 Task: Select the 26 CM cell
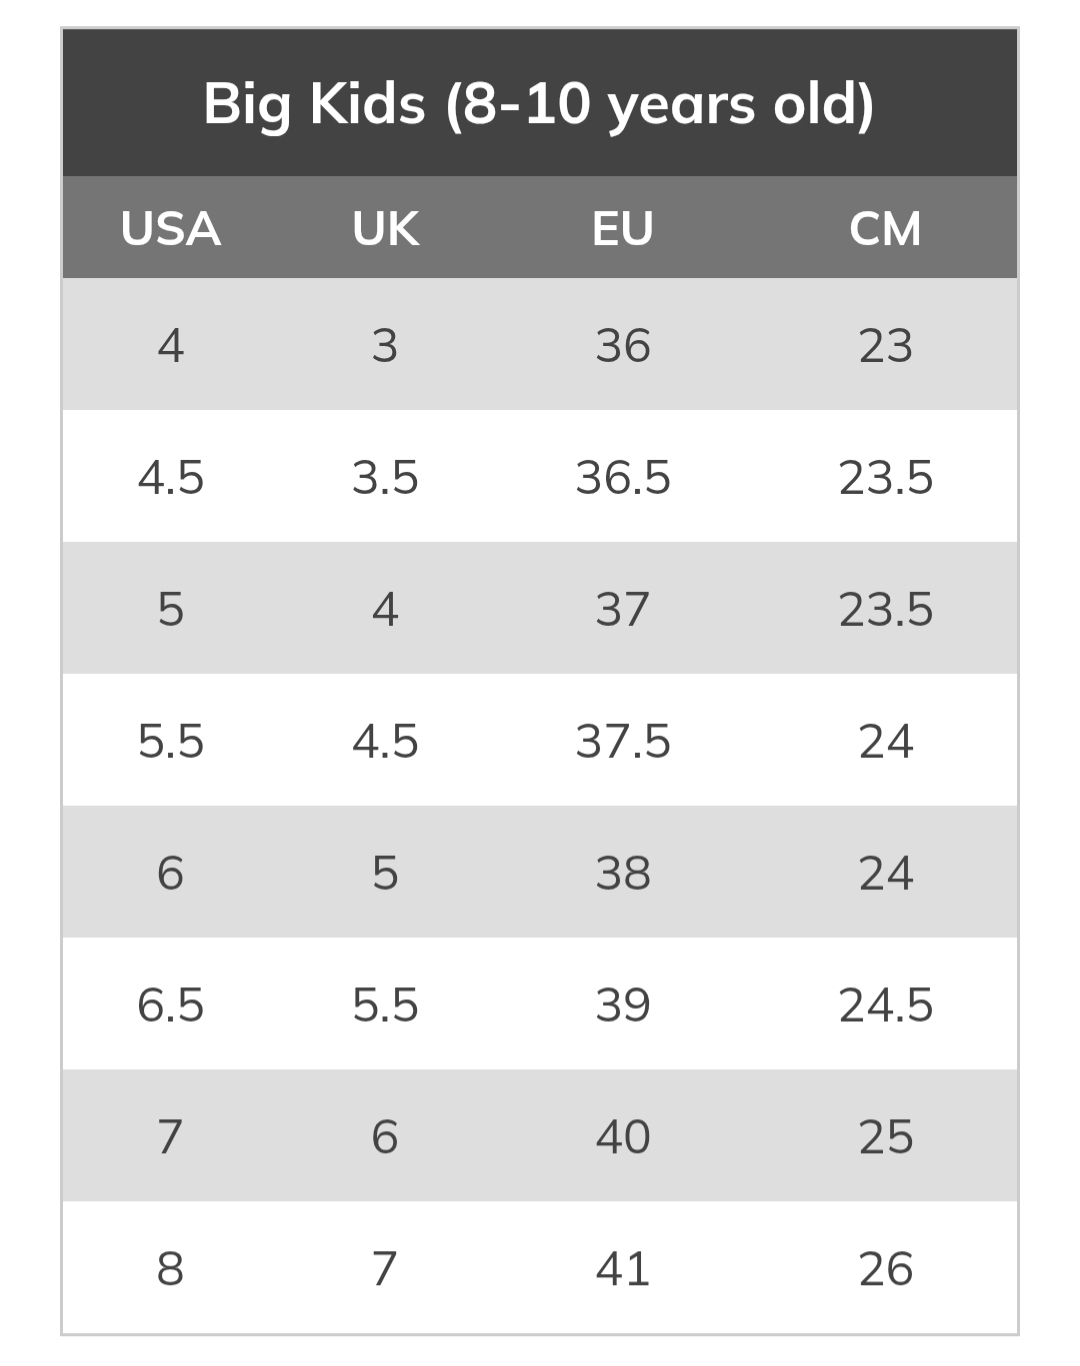tap(885, 1269)
